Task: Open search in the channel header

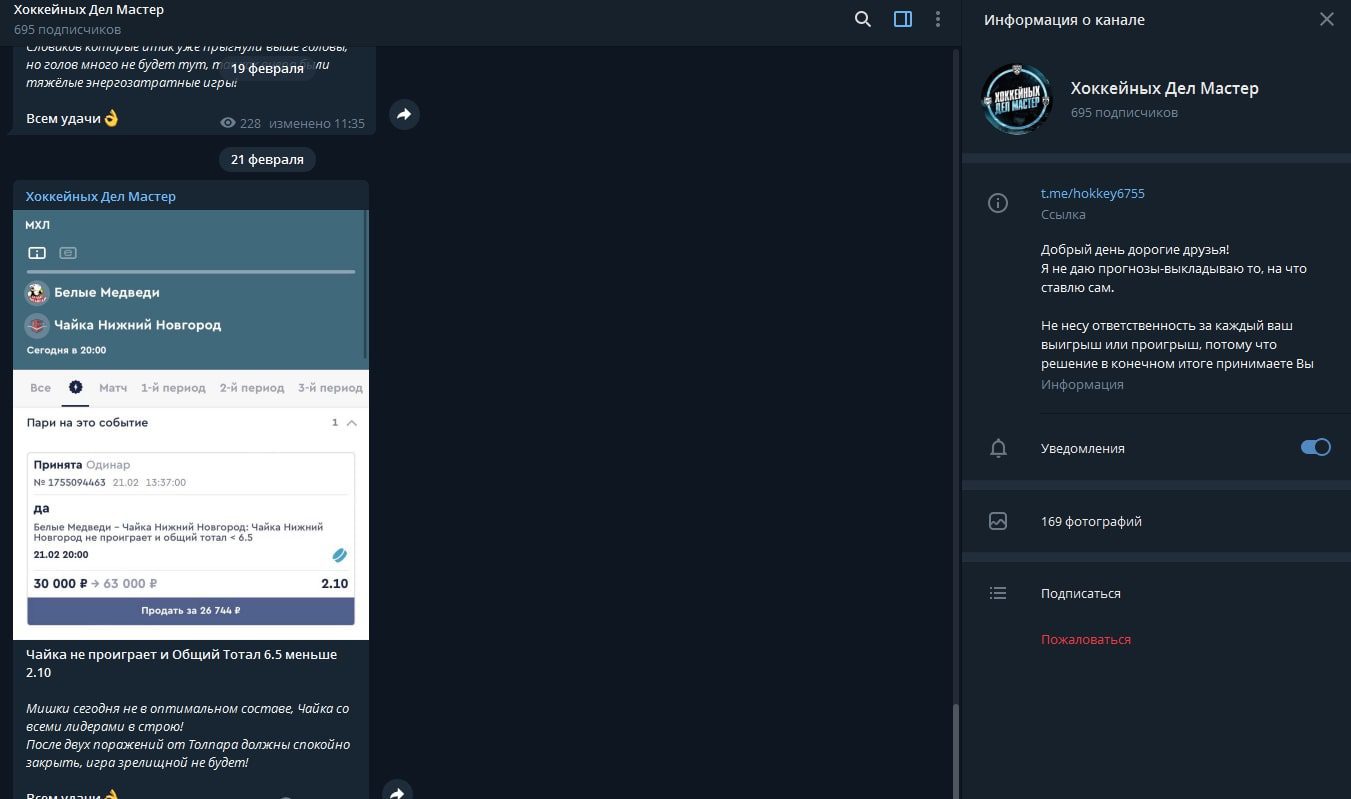Action: tap(863, 19)
